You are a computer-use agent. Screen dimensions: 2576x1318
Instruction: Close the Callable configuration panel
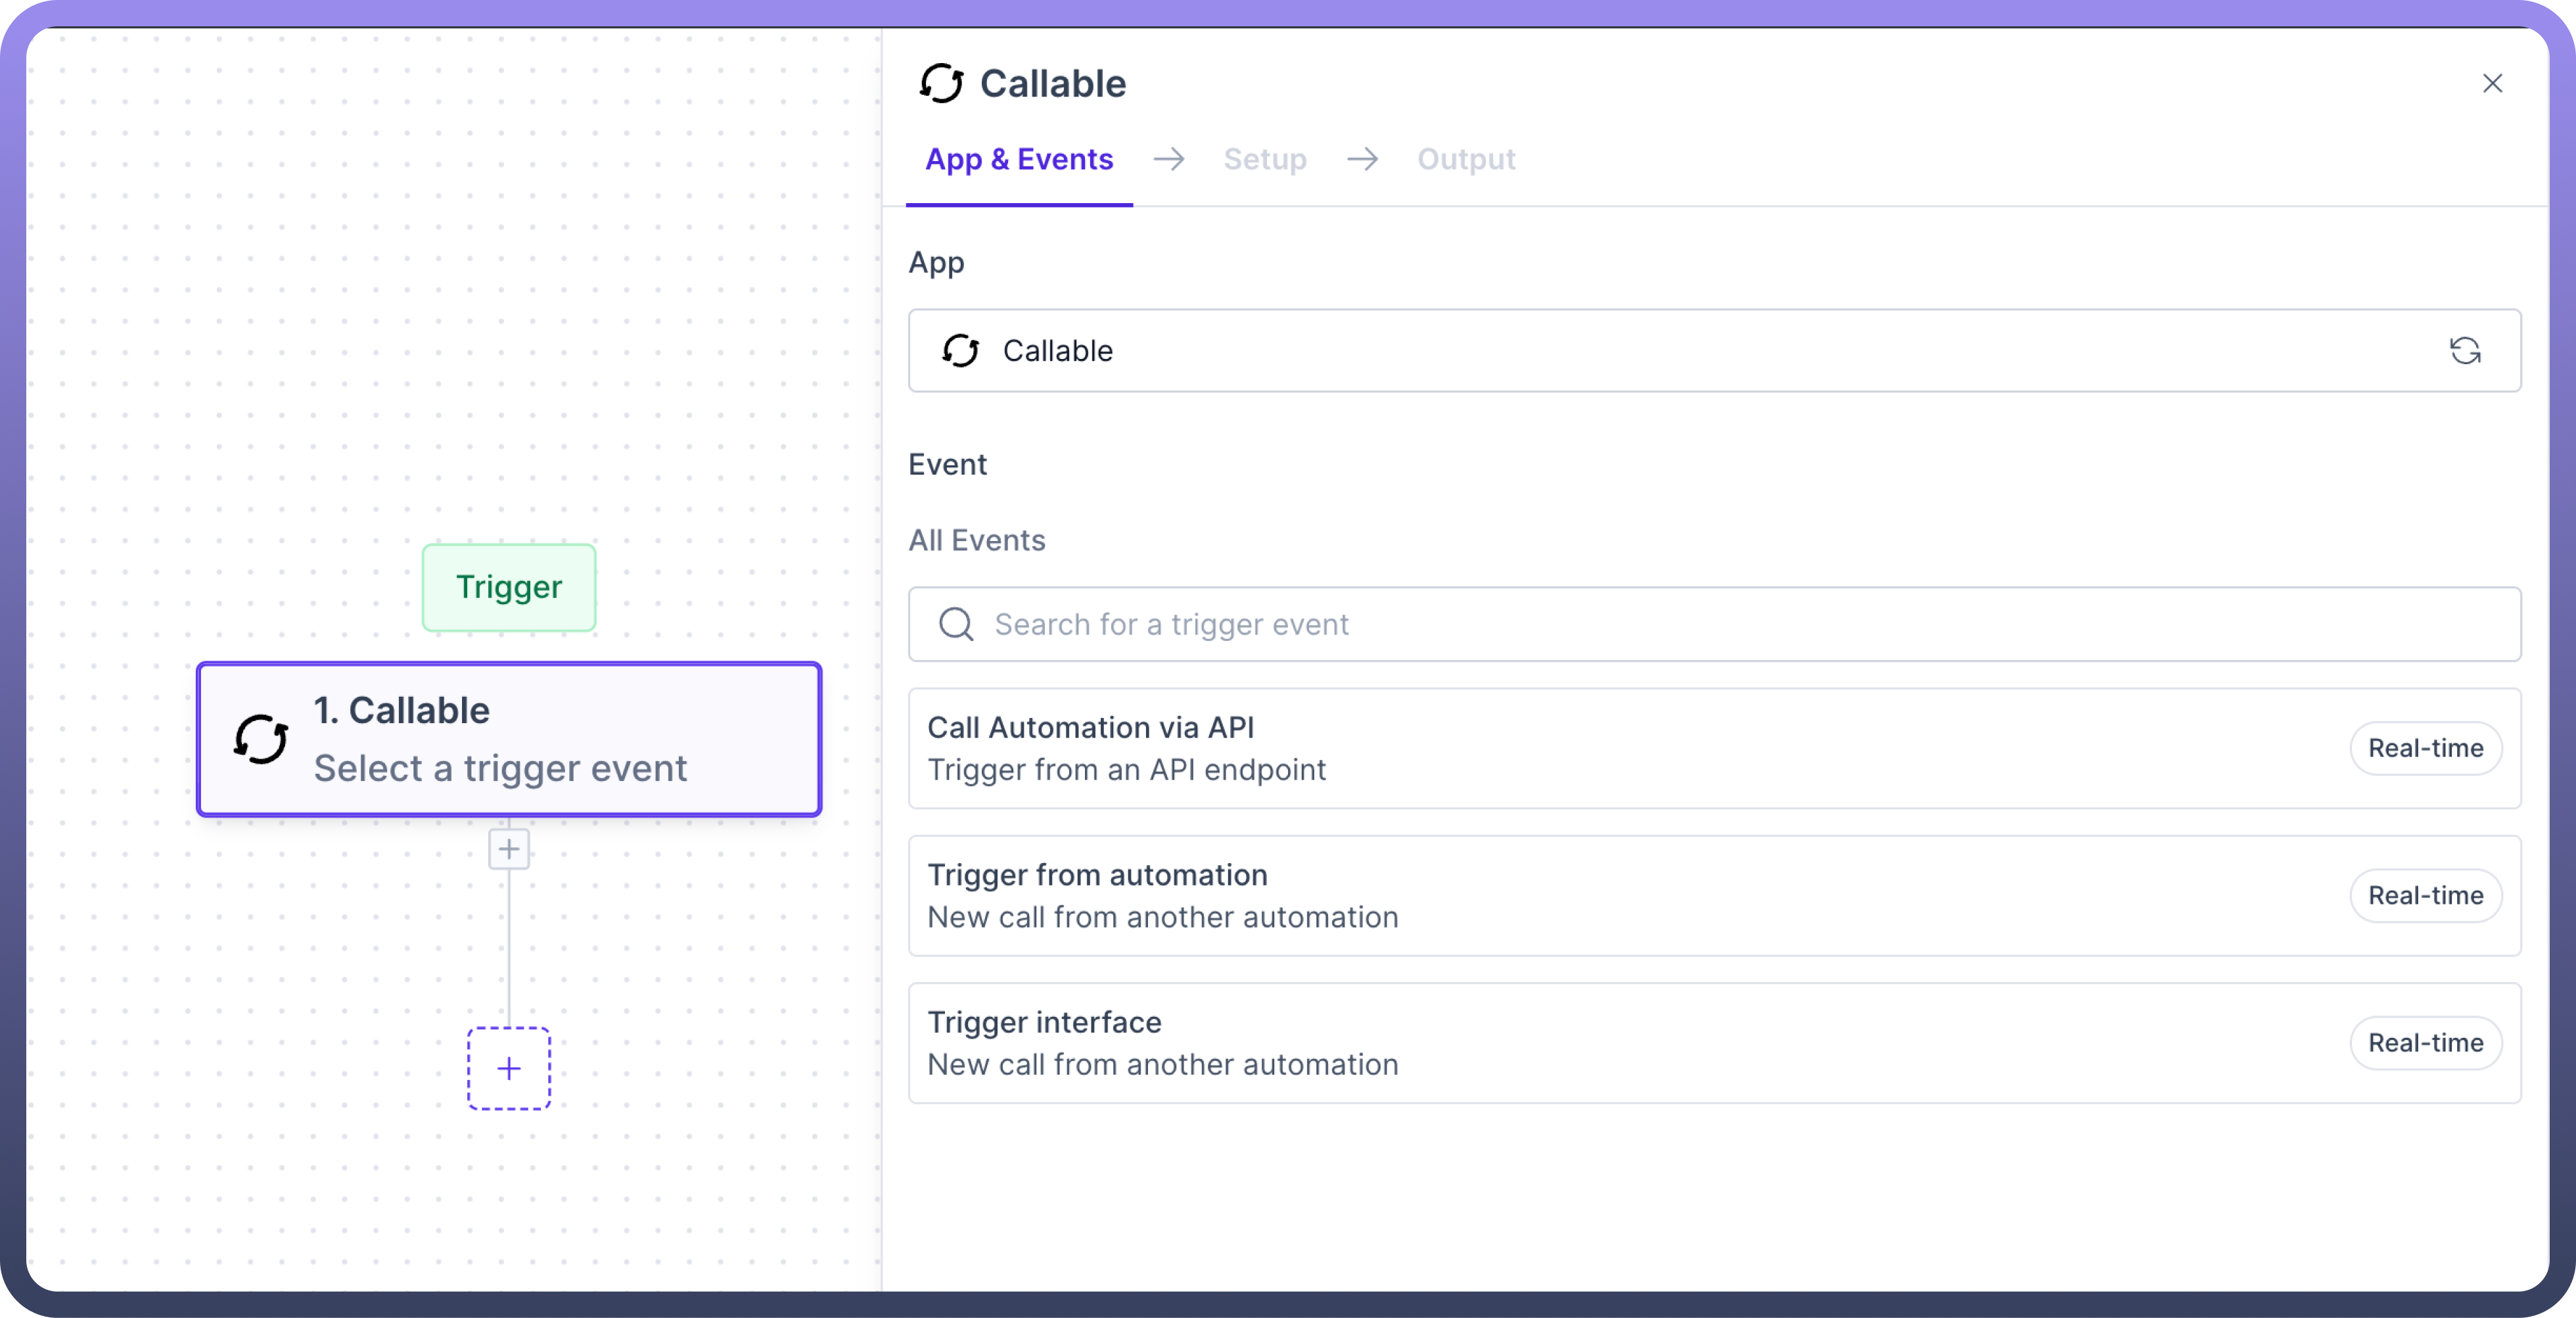[2492, 83]
